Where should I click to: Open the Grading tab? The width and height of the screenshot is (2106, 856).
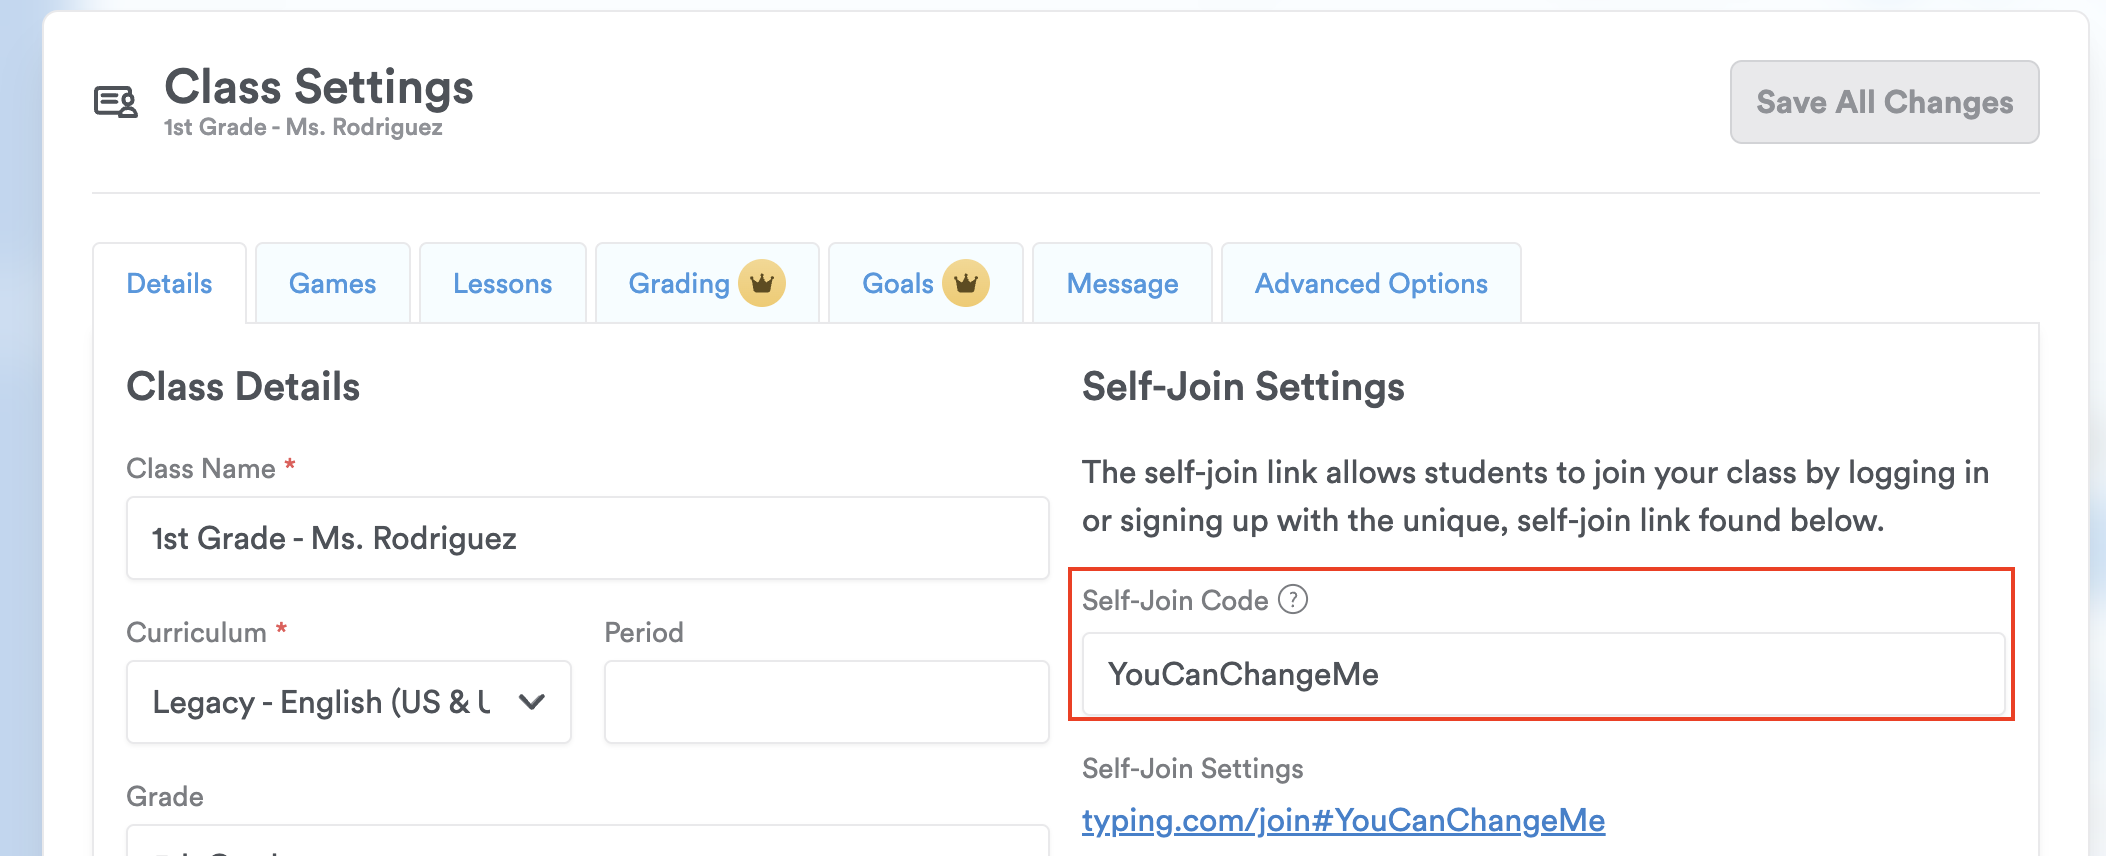coord(679,284)
